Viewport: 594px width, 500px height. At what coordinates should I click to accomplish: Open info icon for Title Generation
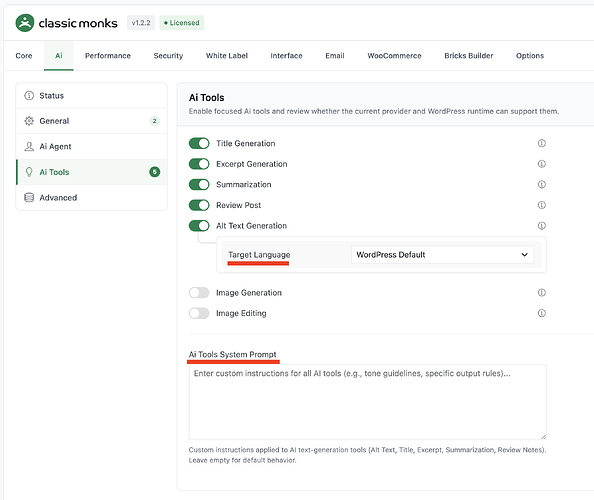click(542, 143)
